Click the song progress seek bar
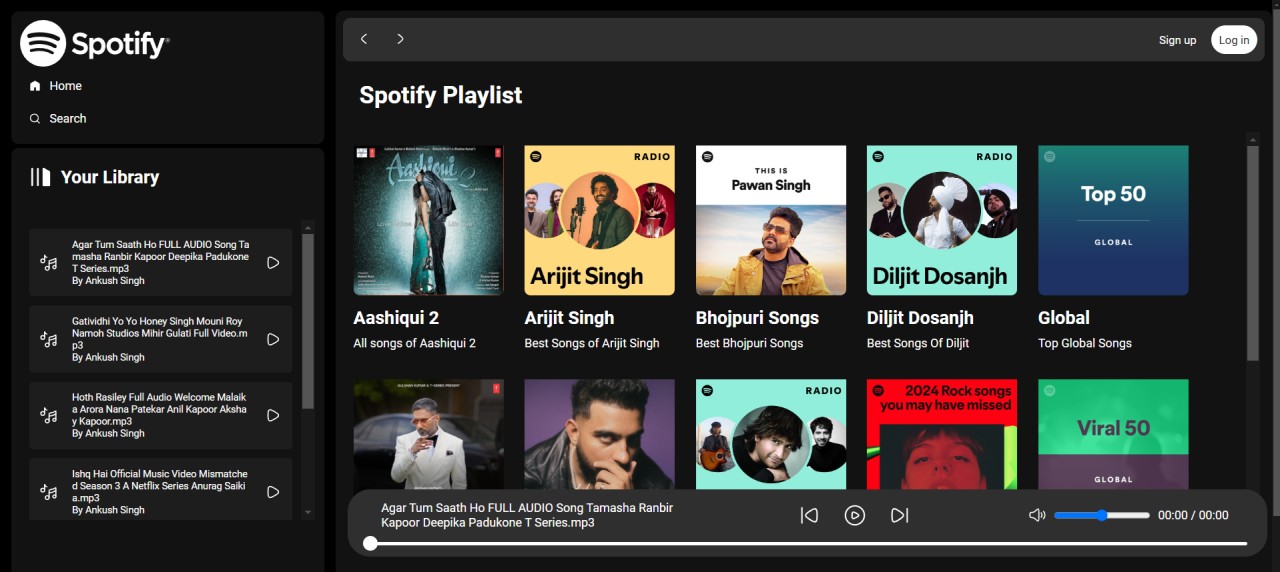This screenshot has width=1280, height=572. (x=808, y=544)
